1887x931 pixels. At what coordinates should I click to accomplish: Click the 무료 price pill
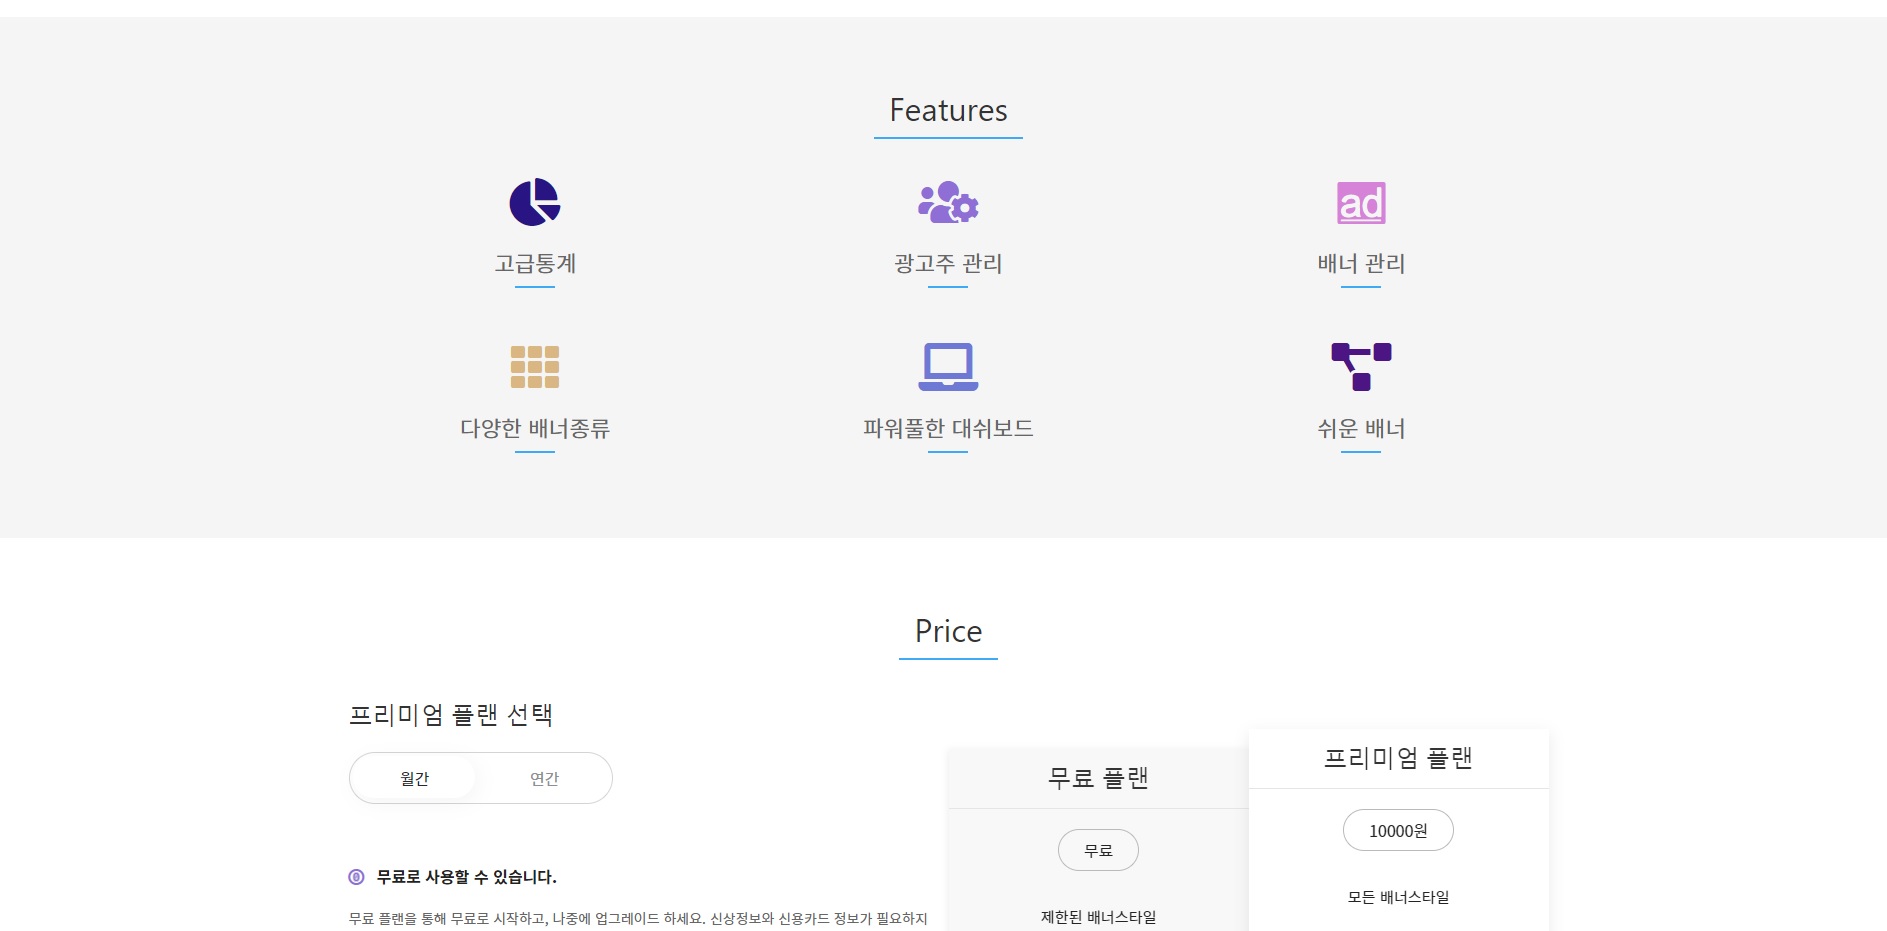tap(1097, 850)
